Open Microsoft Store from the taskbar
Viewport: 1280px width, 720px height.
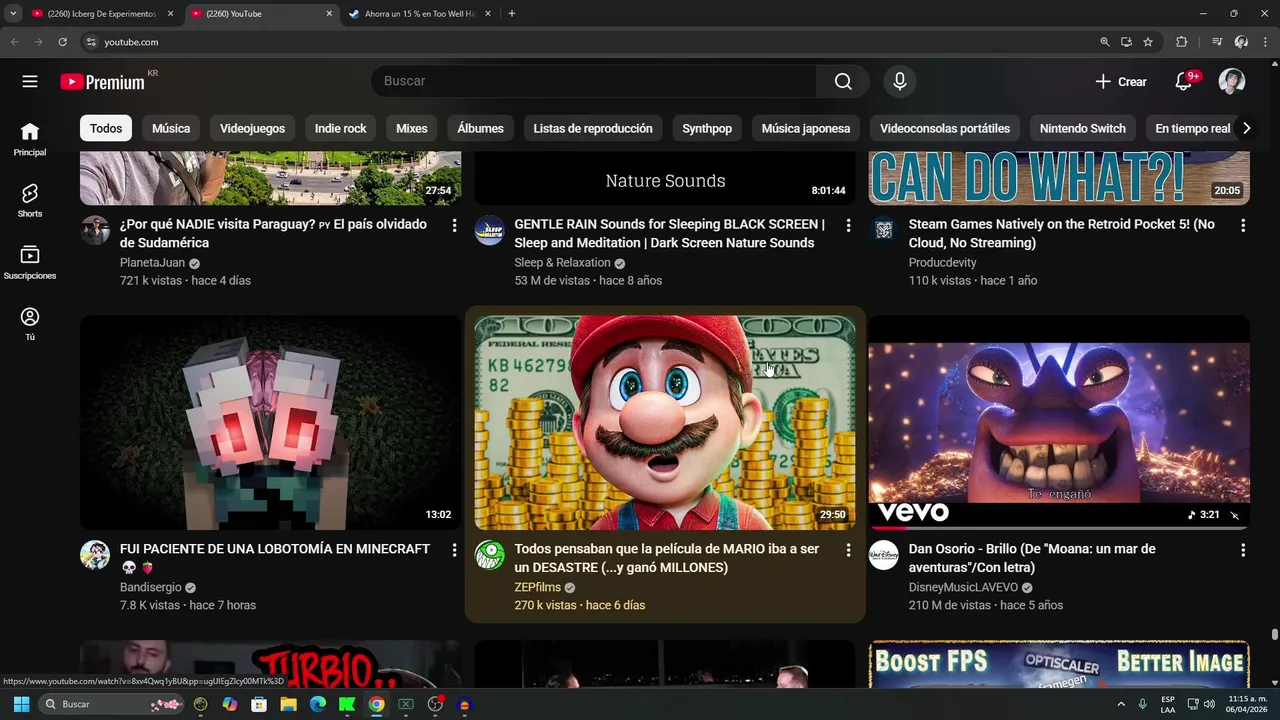click(x=259, y=704)
